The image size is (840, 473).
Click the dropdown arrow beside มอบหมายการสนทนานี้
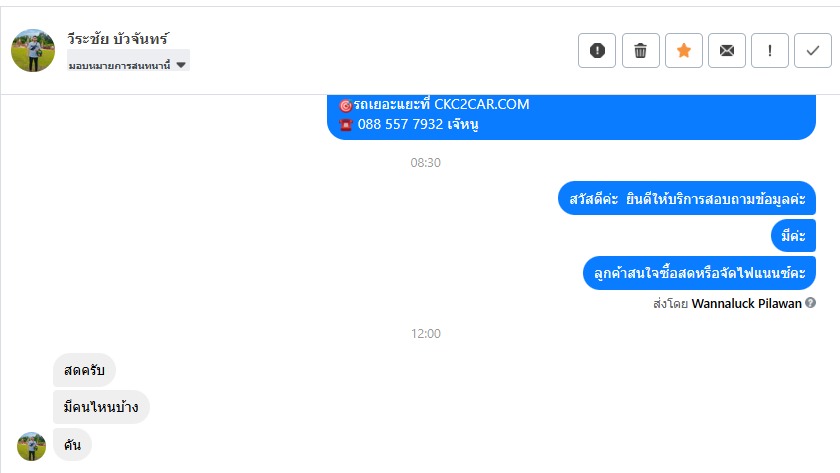181,65
